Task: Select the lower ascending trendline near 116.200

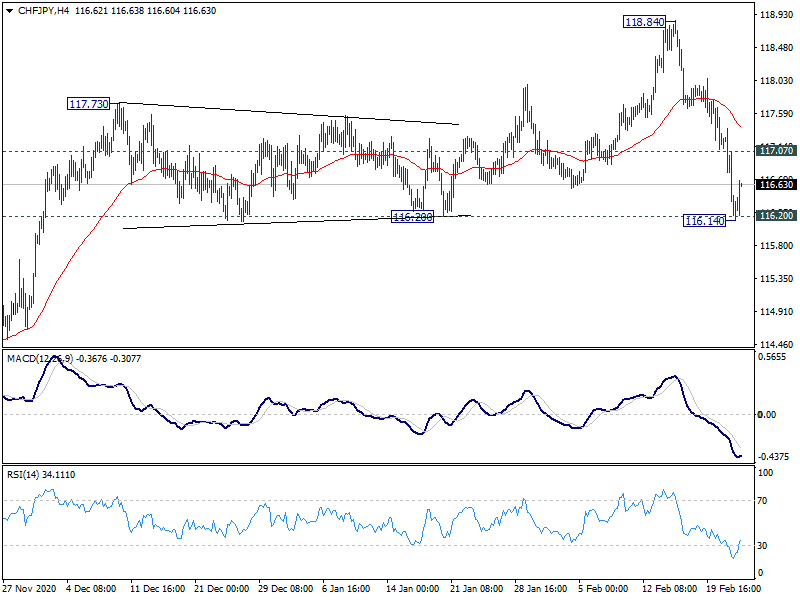Action: 297,222
